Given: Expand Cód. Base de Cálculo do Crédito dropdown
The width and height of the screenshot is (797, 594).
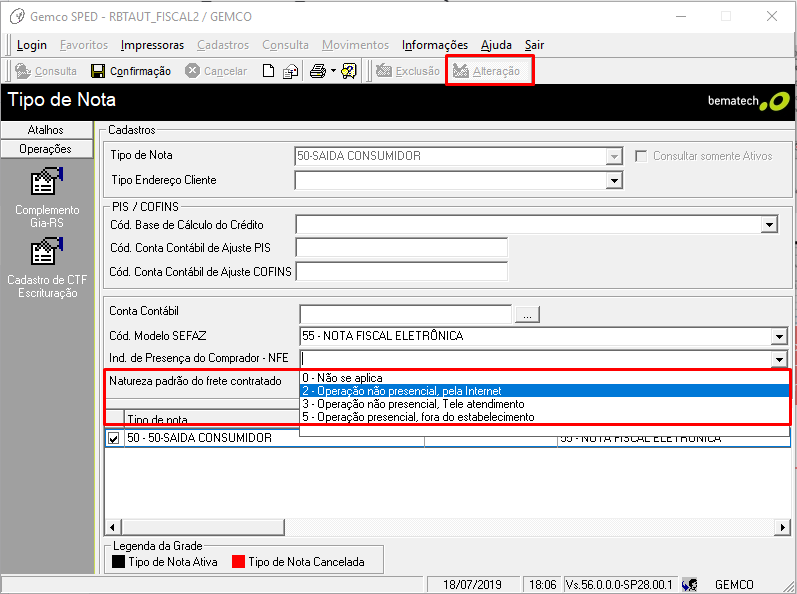Looking at the screenshot, I should (x=770, y=225).
